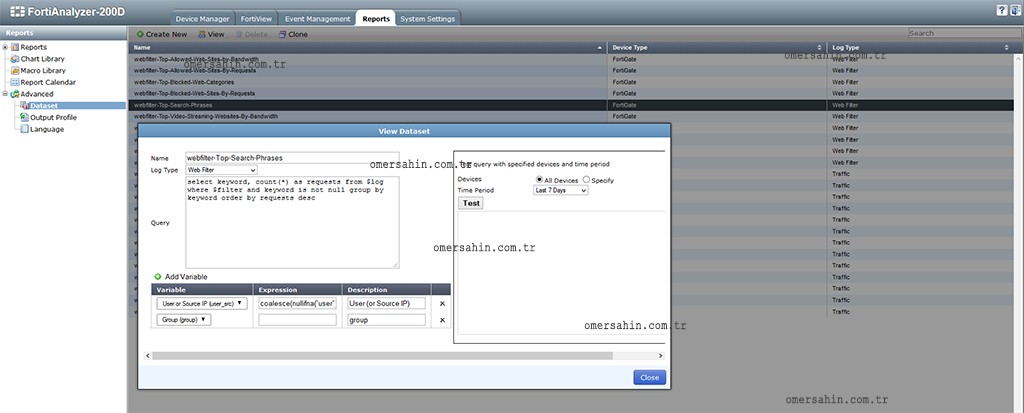Collapse the Advanced tree node
The height and width of the screenshot is (413, 1024).
click(x=5, y=94)
